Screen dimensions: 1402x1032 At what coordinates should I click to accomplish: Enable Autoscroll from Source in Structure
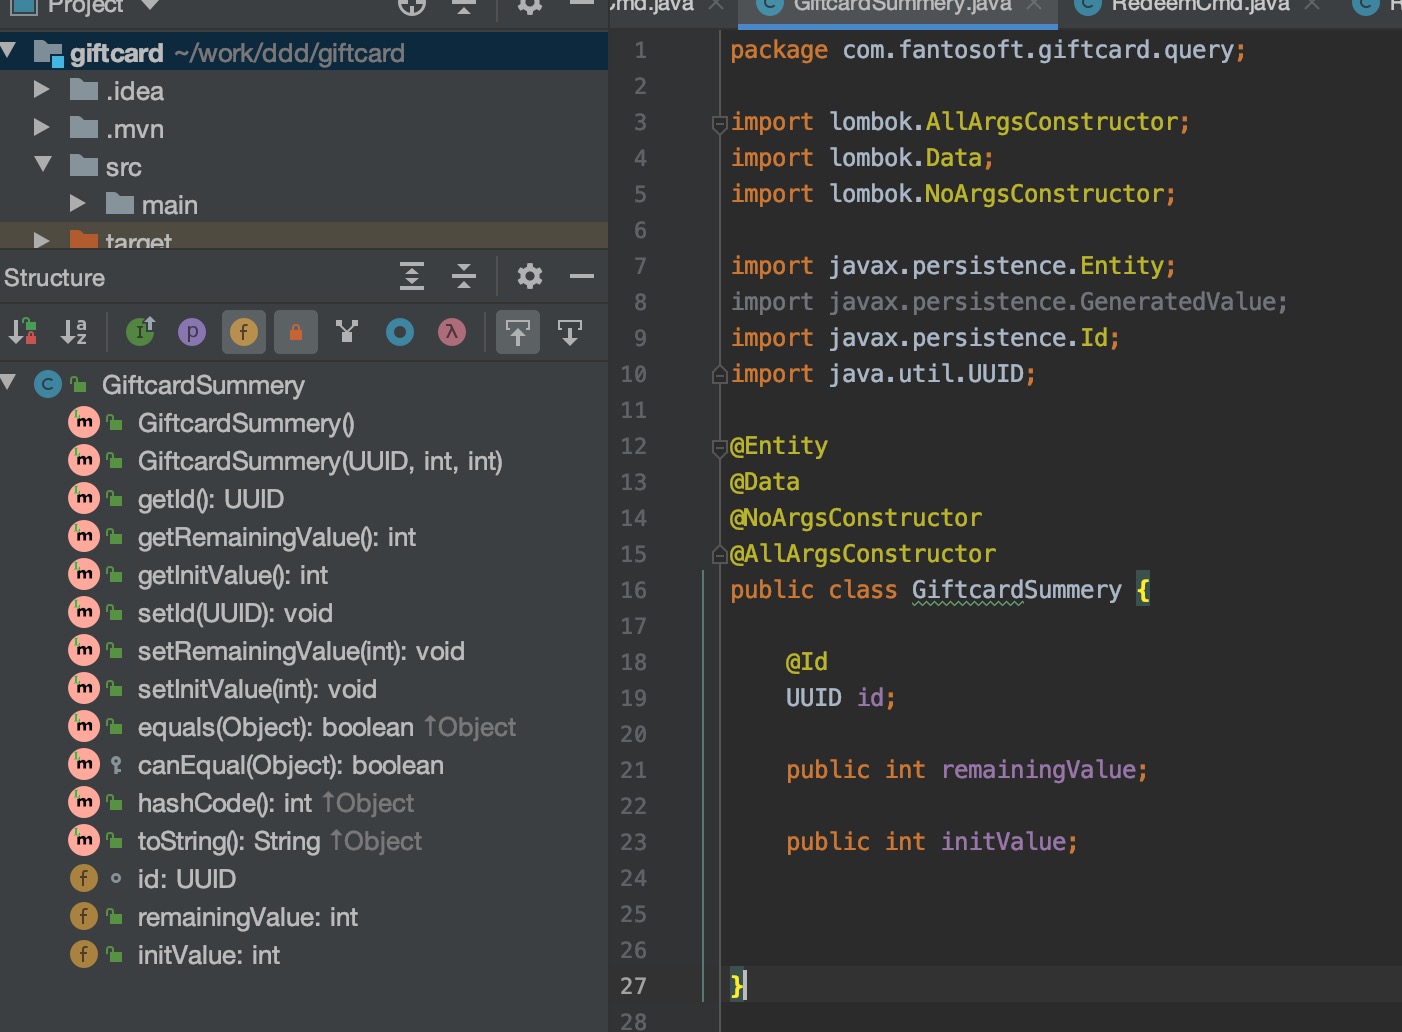(x=570, y=332)
